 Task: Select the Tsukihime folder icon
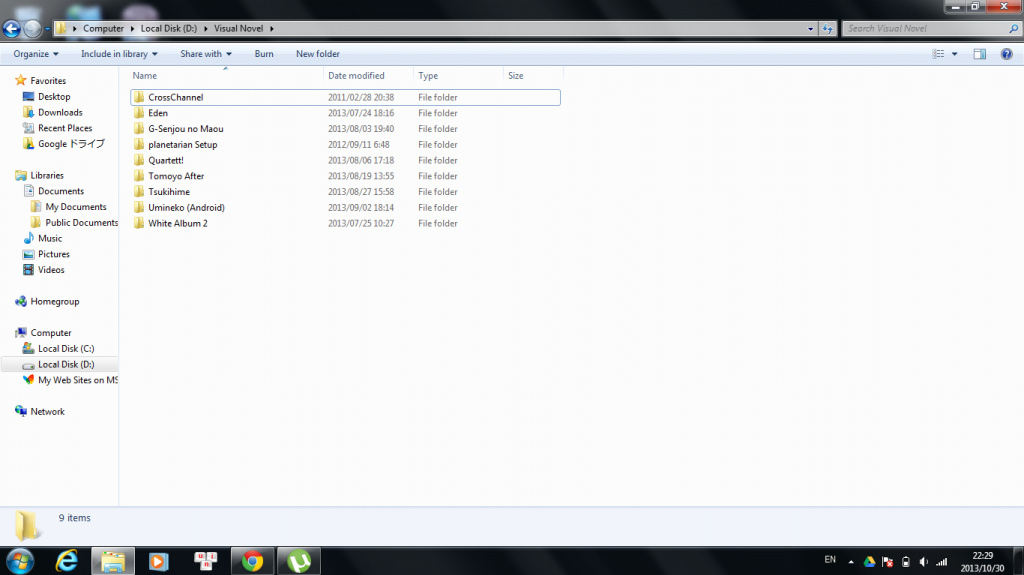[x=139, y=191]
